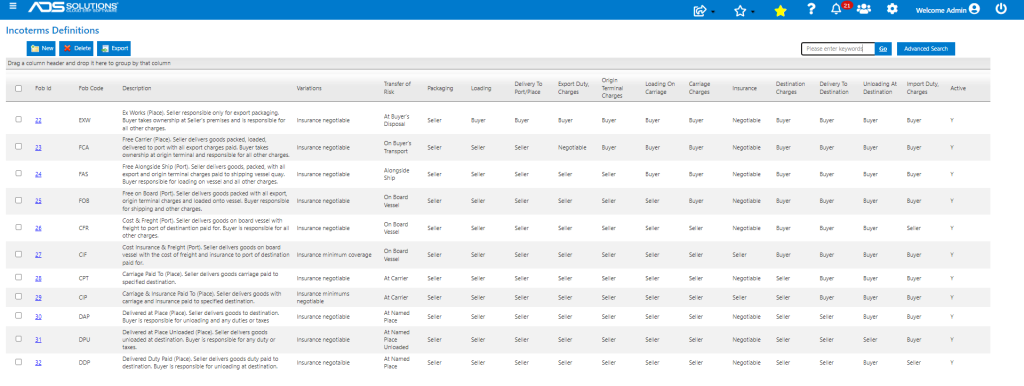The image size is (1024, 386).
Task: Open Fob Id 22 link
Action: coord(39,120)
